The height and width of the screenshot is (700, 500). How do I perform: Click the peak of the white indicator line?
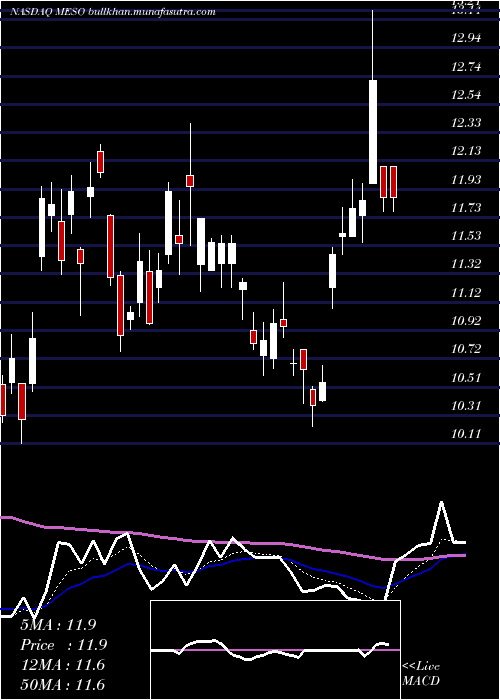tap(442, 502)
